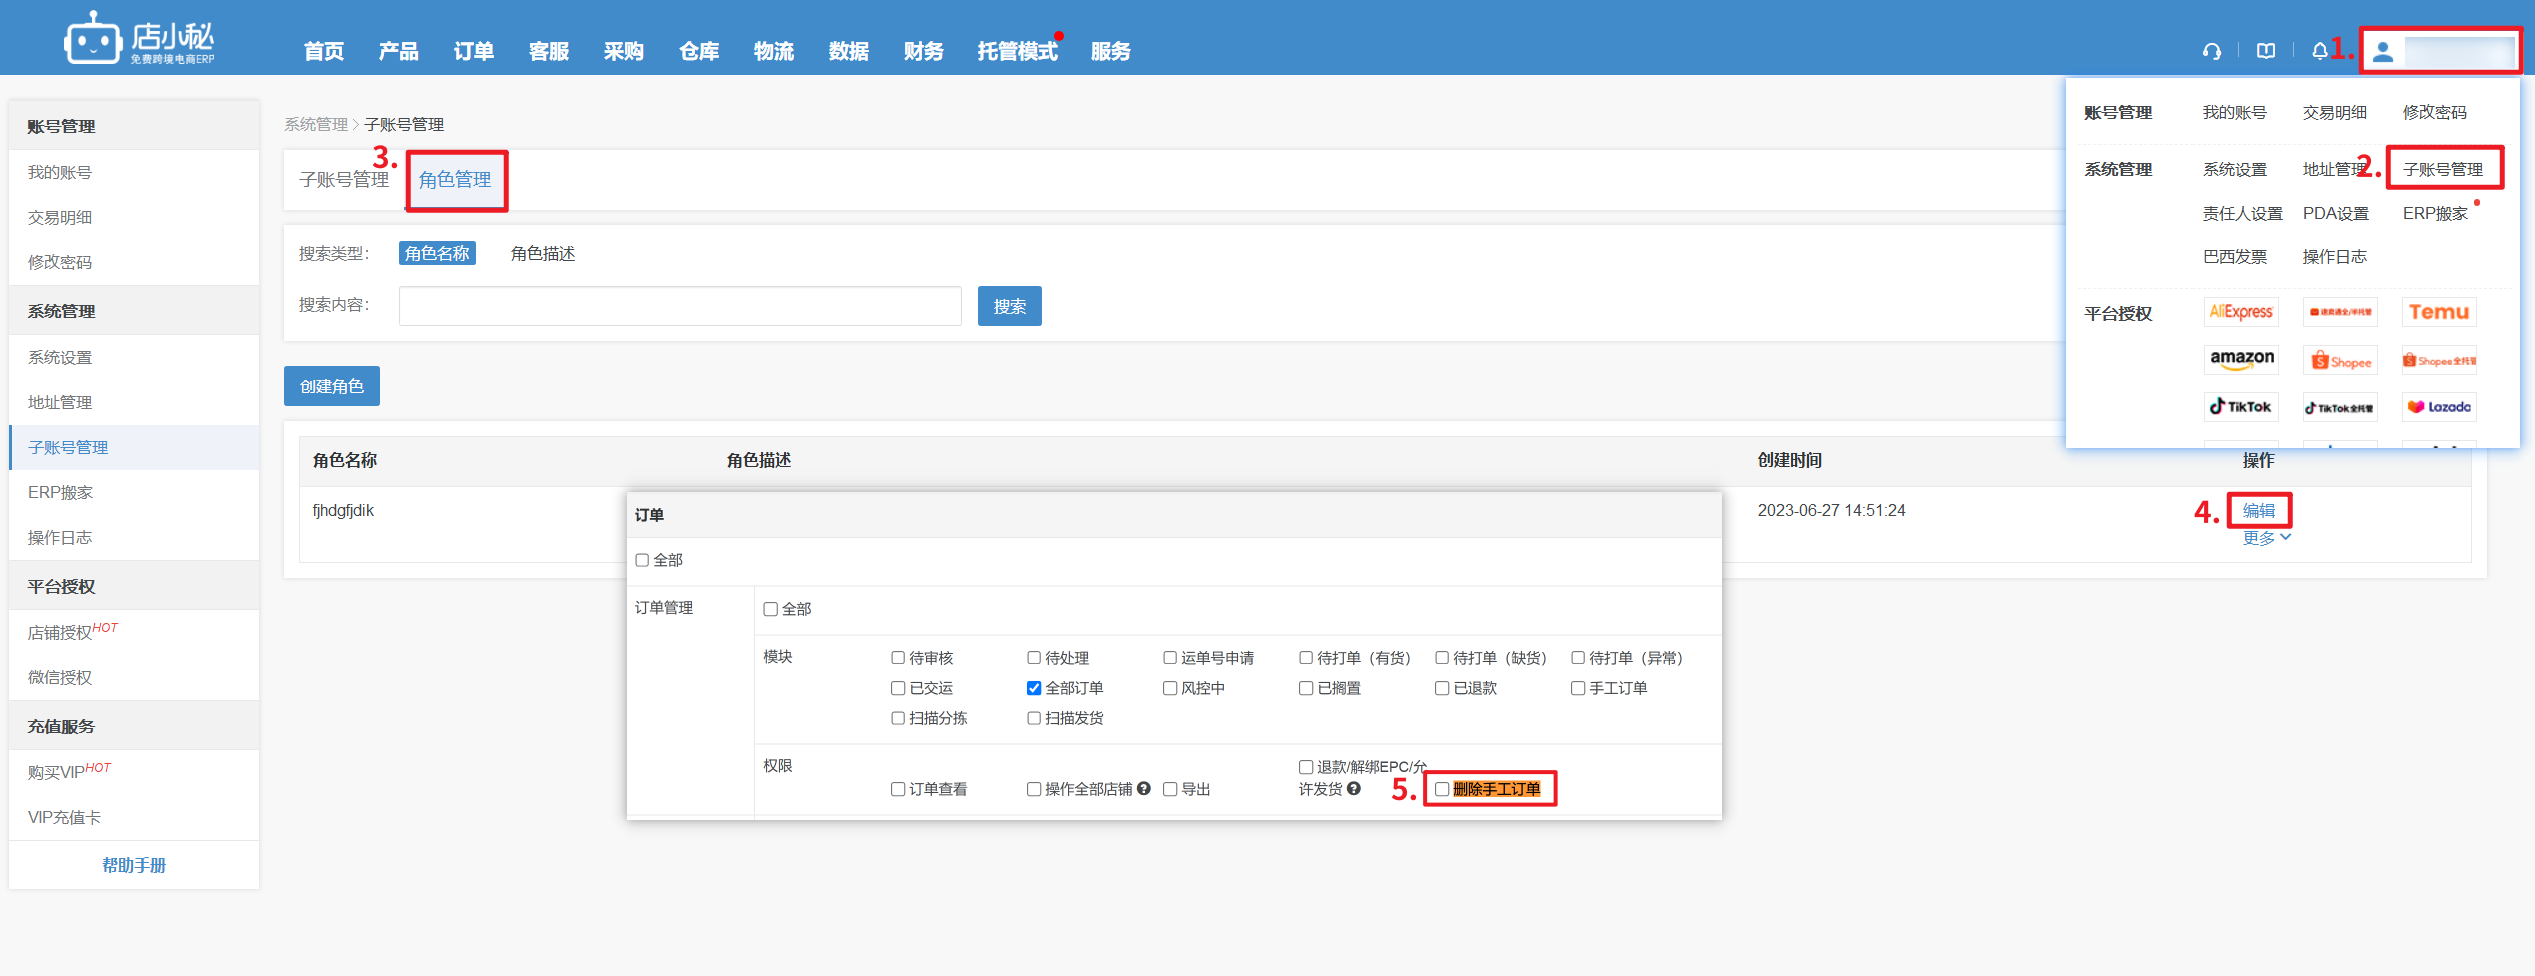Select the Amazon platform logo
2535x976 pixels.
tap(2240, 359)
